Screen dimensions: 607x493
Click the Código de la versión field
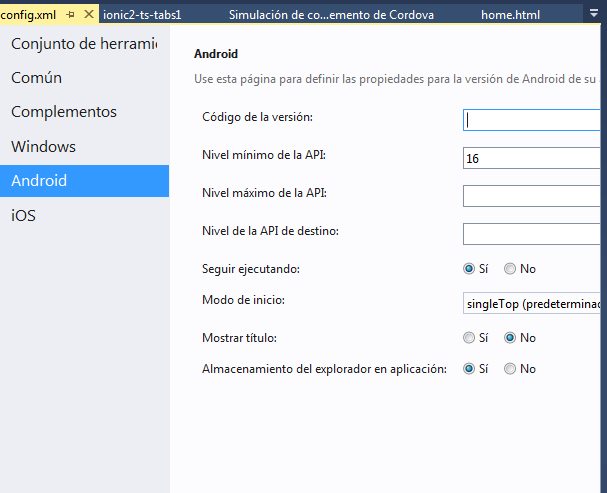(x=533, y=120)
